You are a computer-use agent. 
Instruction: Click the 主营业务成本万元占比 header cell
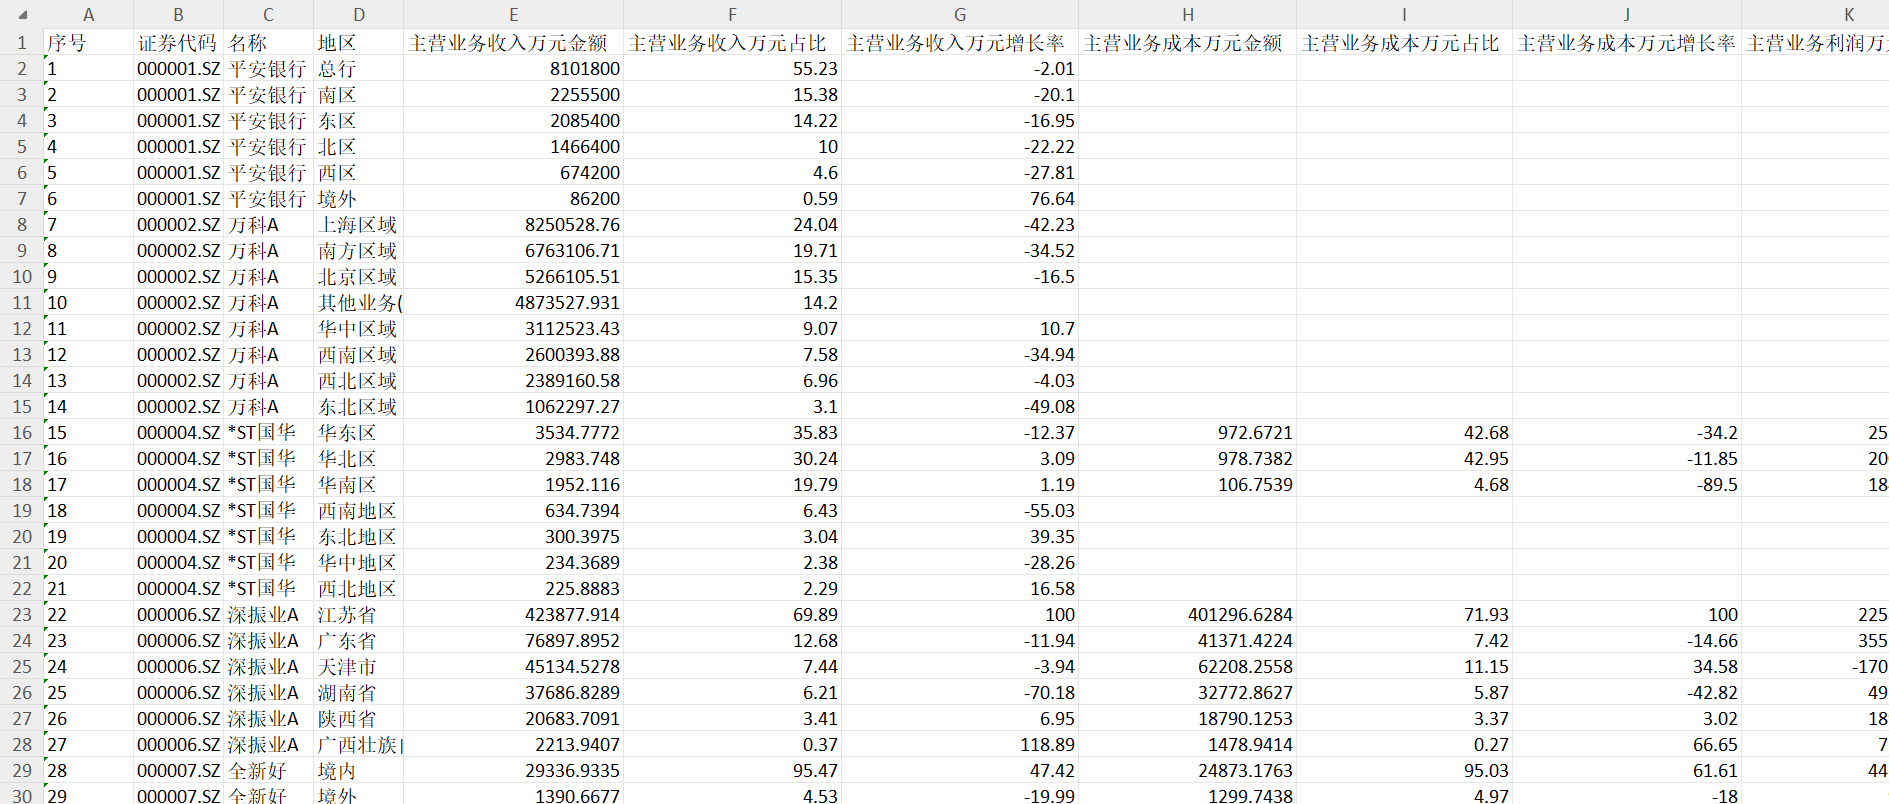1405,43
